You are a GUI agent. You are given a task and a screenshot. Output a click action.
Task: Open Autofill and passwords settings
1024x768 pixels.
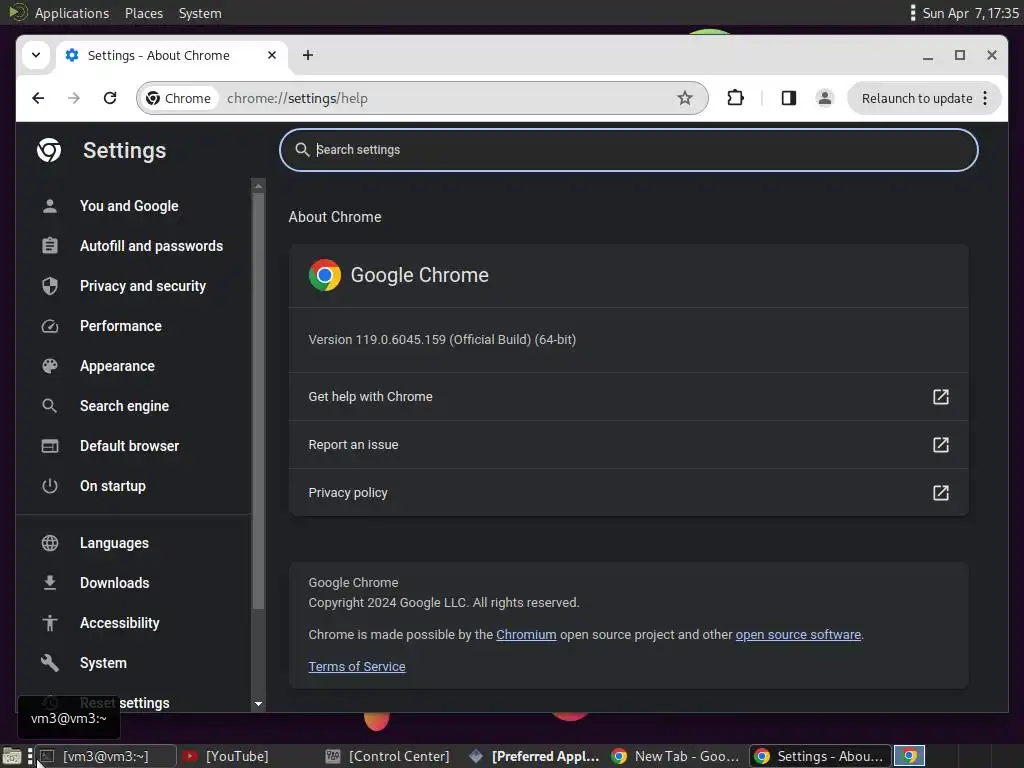152,246
